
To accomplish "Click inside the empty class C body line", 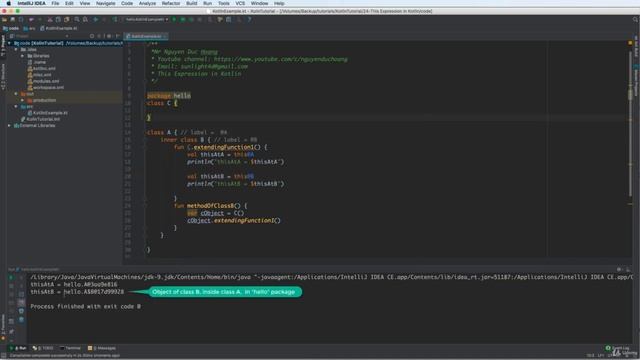I will point(384,110).
